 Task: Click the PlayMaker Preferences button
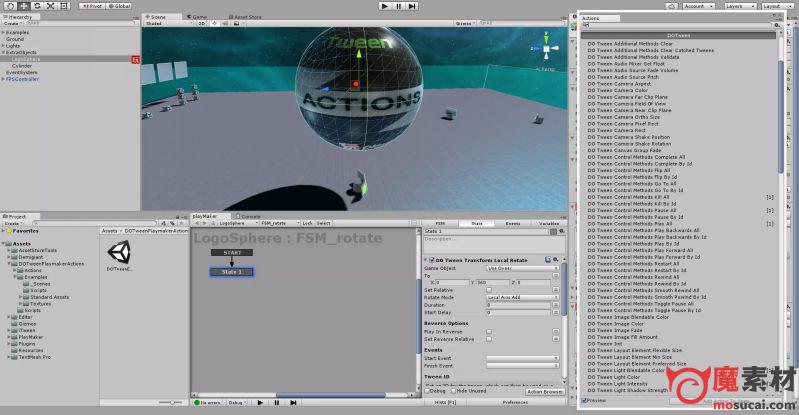[x=515, y=402]
